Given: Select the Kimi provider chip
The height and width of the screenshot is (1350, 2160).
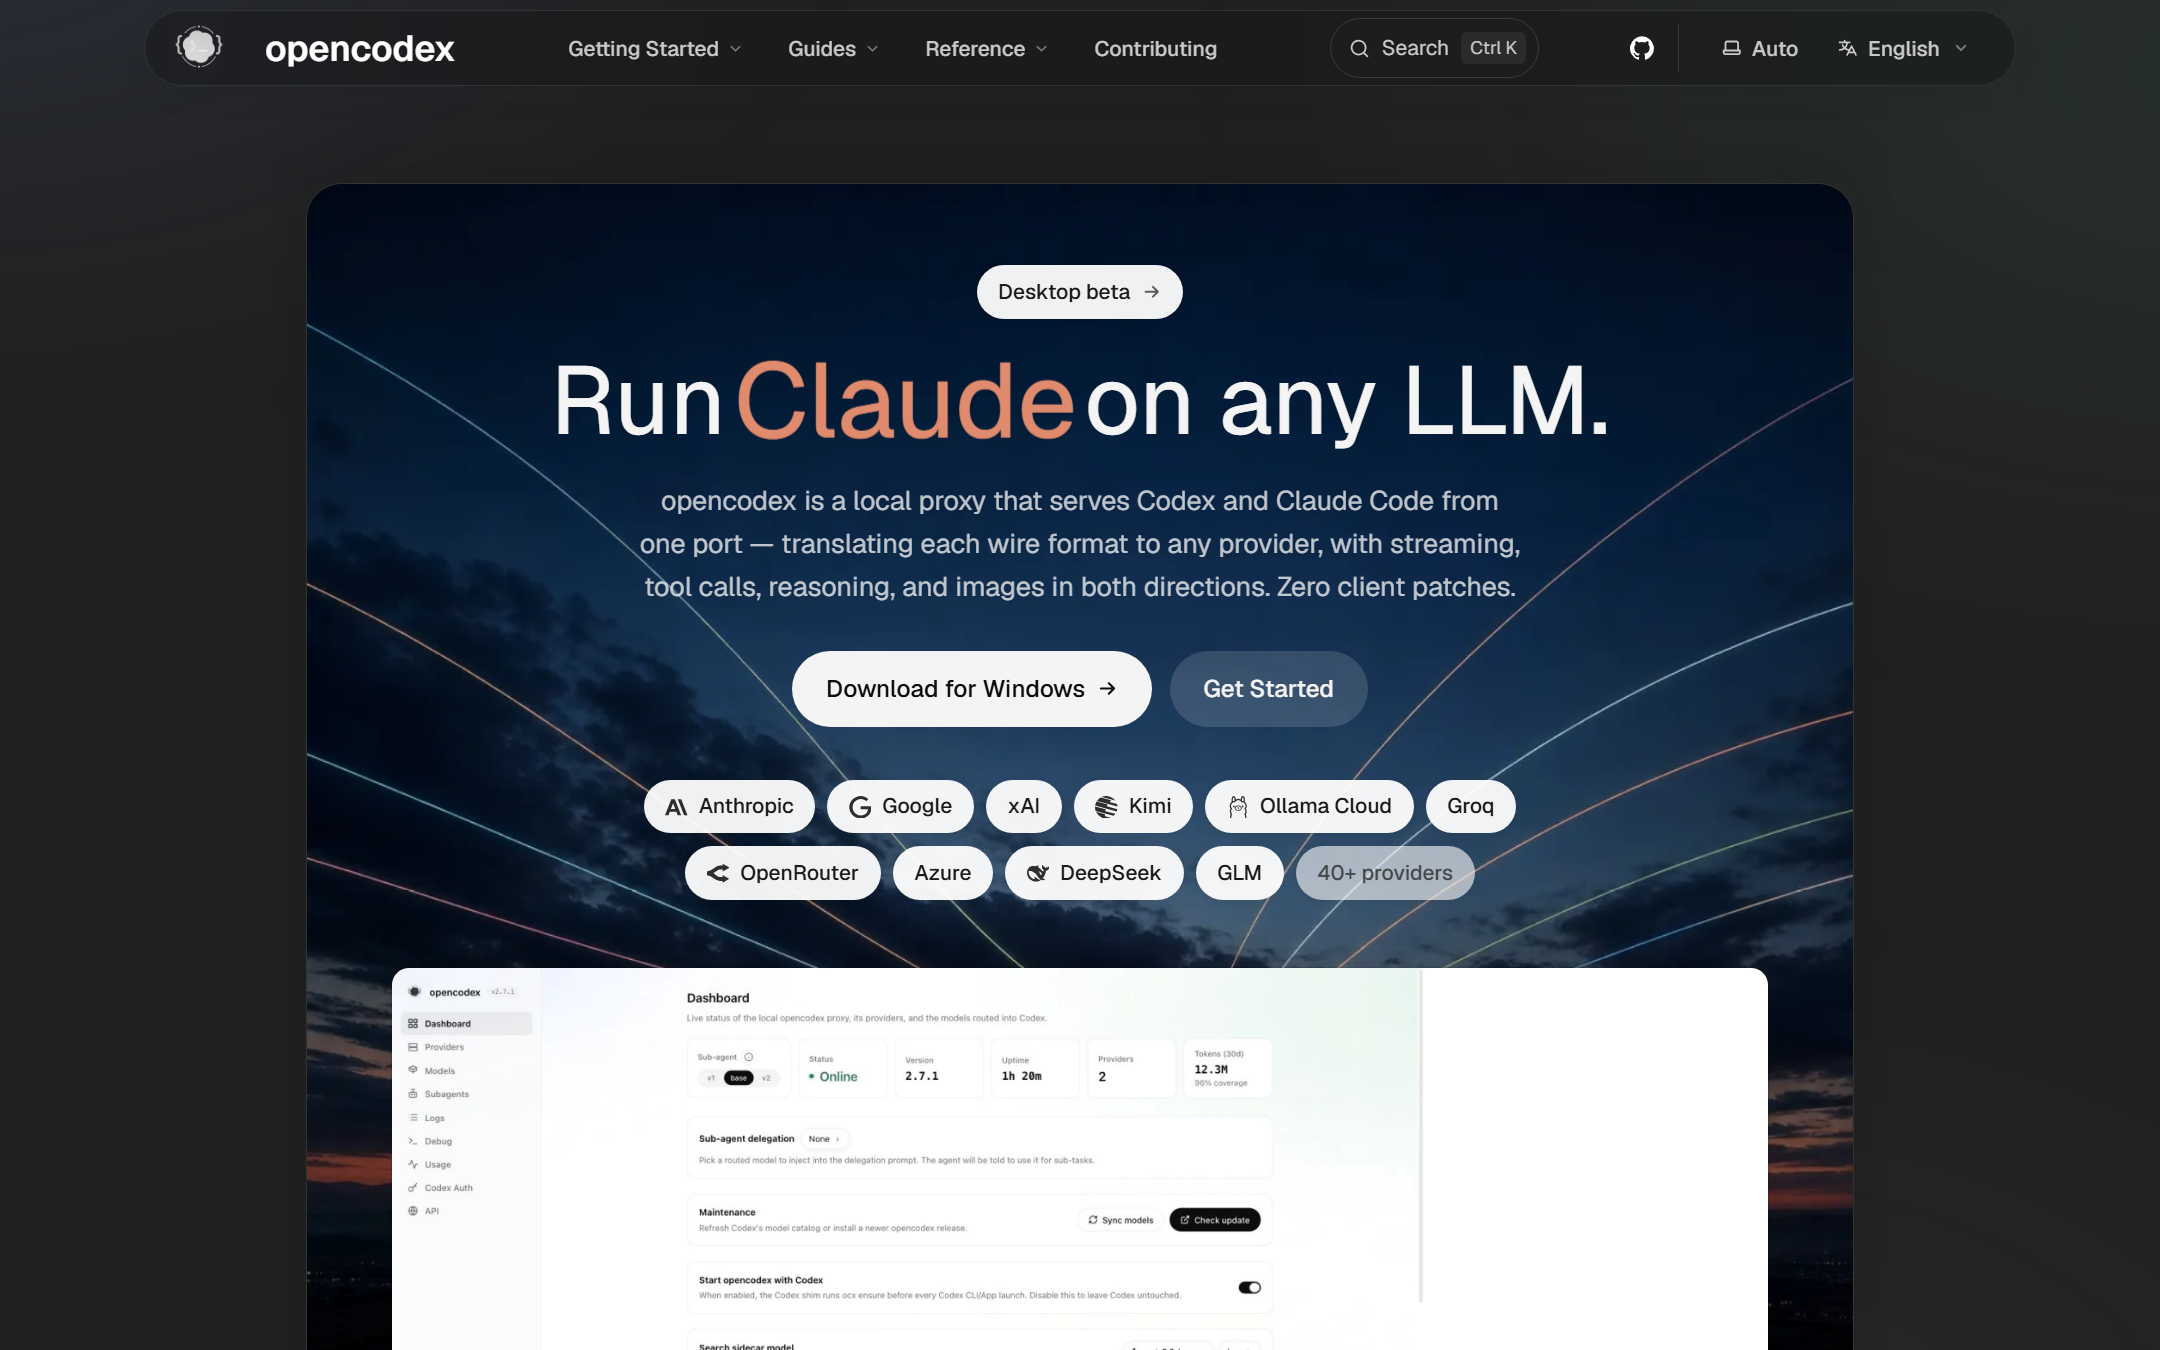Looking at the screenshot, I should point(1133,806).
